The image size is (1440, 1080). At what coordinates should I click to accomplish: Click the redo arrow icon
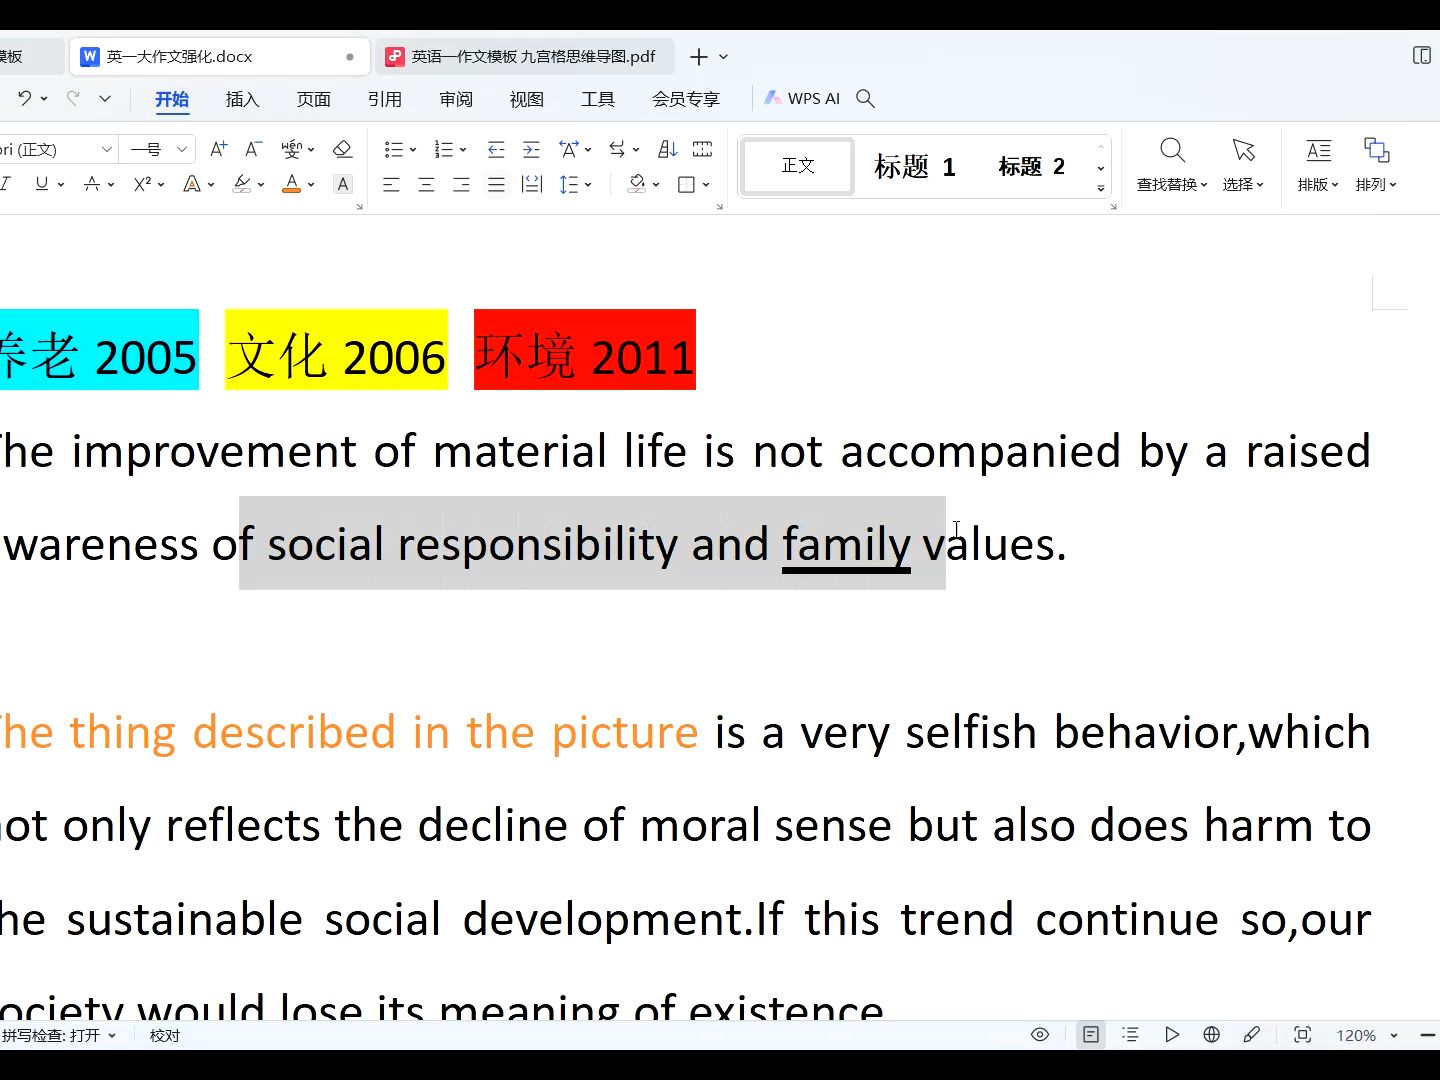coord(73,98)
